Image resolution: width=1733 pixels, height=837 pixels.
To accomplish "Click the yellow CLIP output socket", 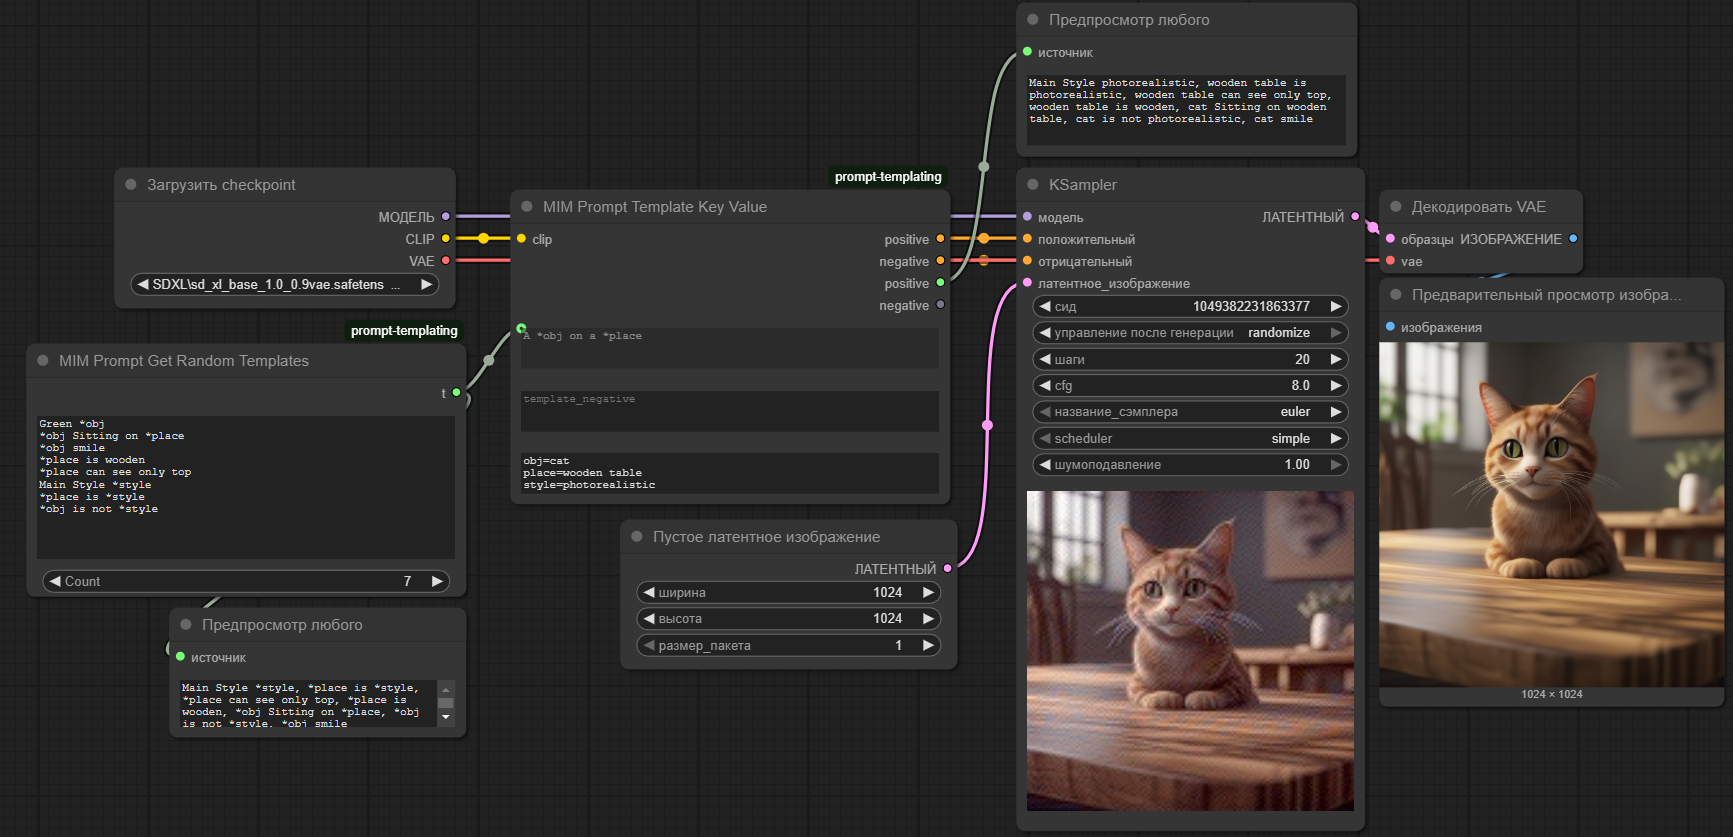I will (446, 239).
